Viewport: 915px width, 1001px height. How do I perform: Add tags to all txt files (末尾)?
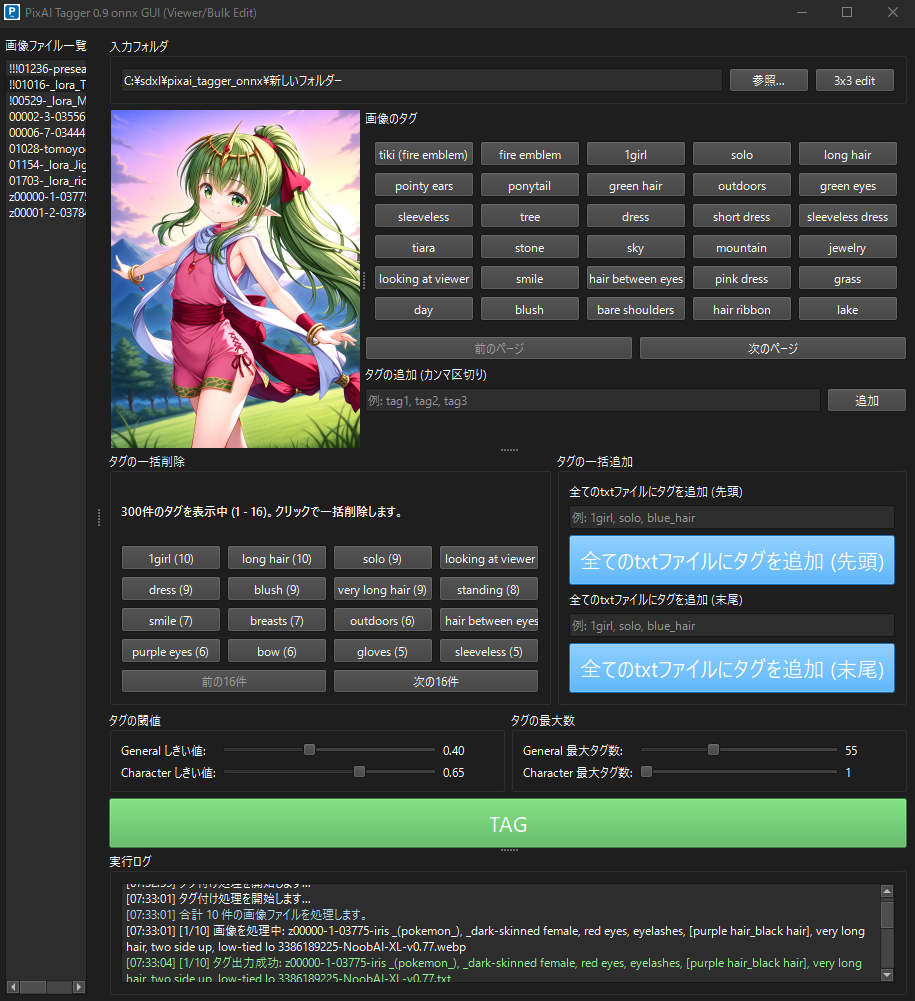[x=732, y=668]
